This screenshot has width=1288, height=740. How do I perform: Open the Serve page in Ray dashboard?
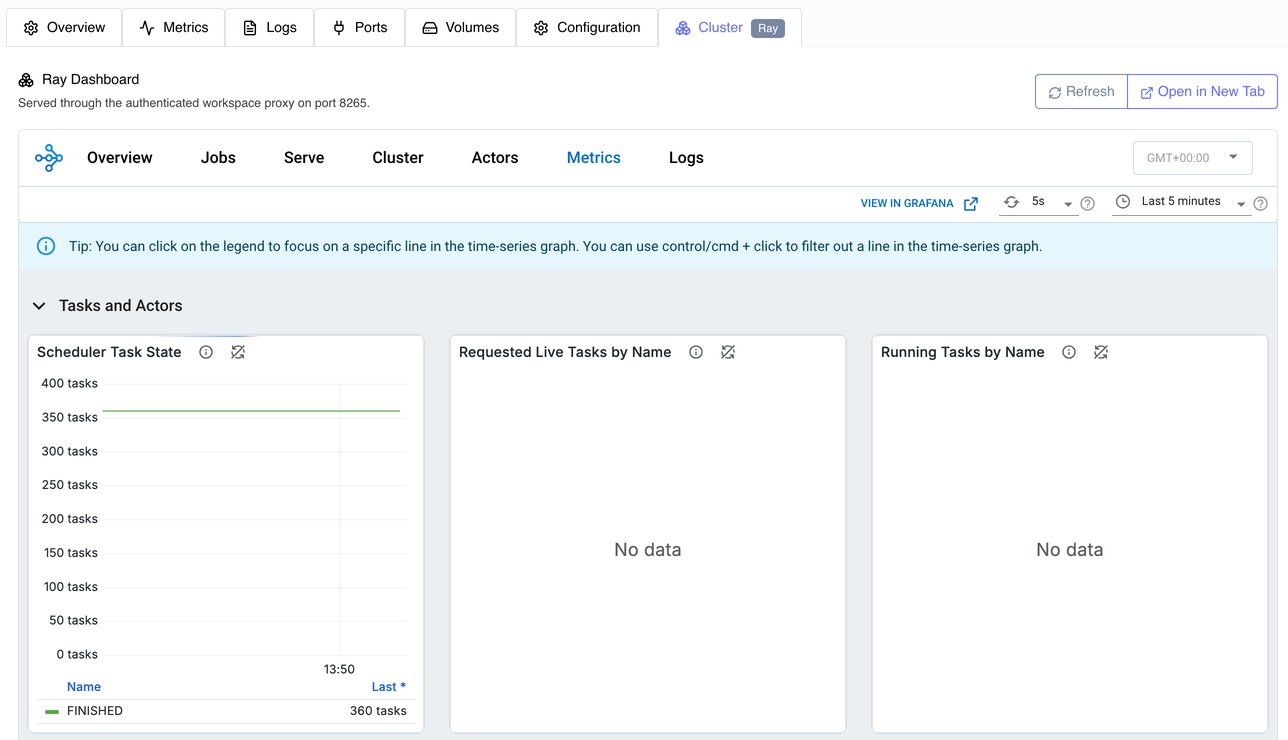[304, 158]
